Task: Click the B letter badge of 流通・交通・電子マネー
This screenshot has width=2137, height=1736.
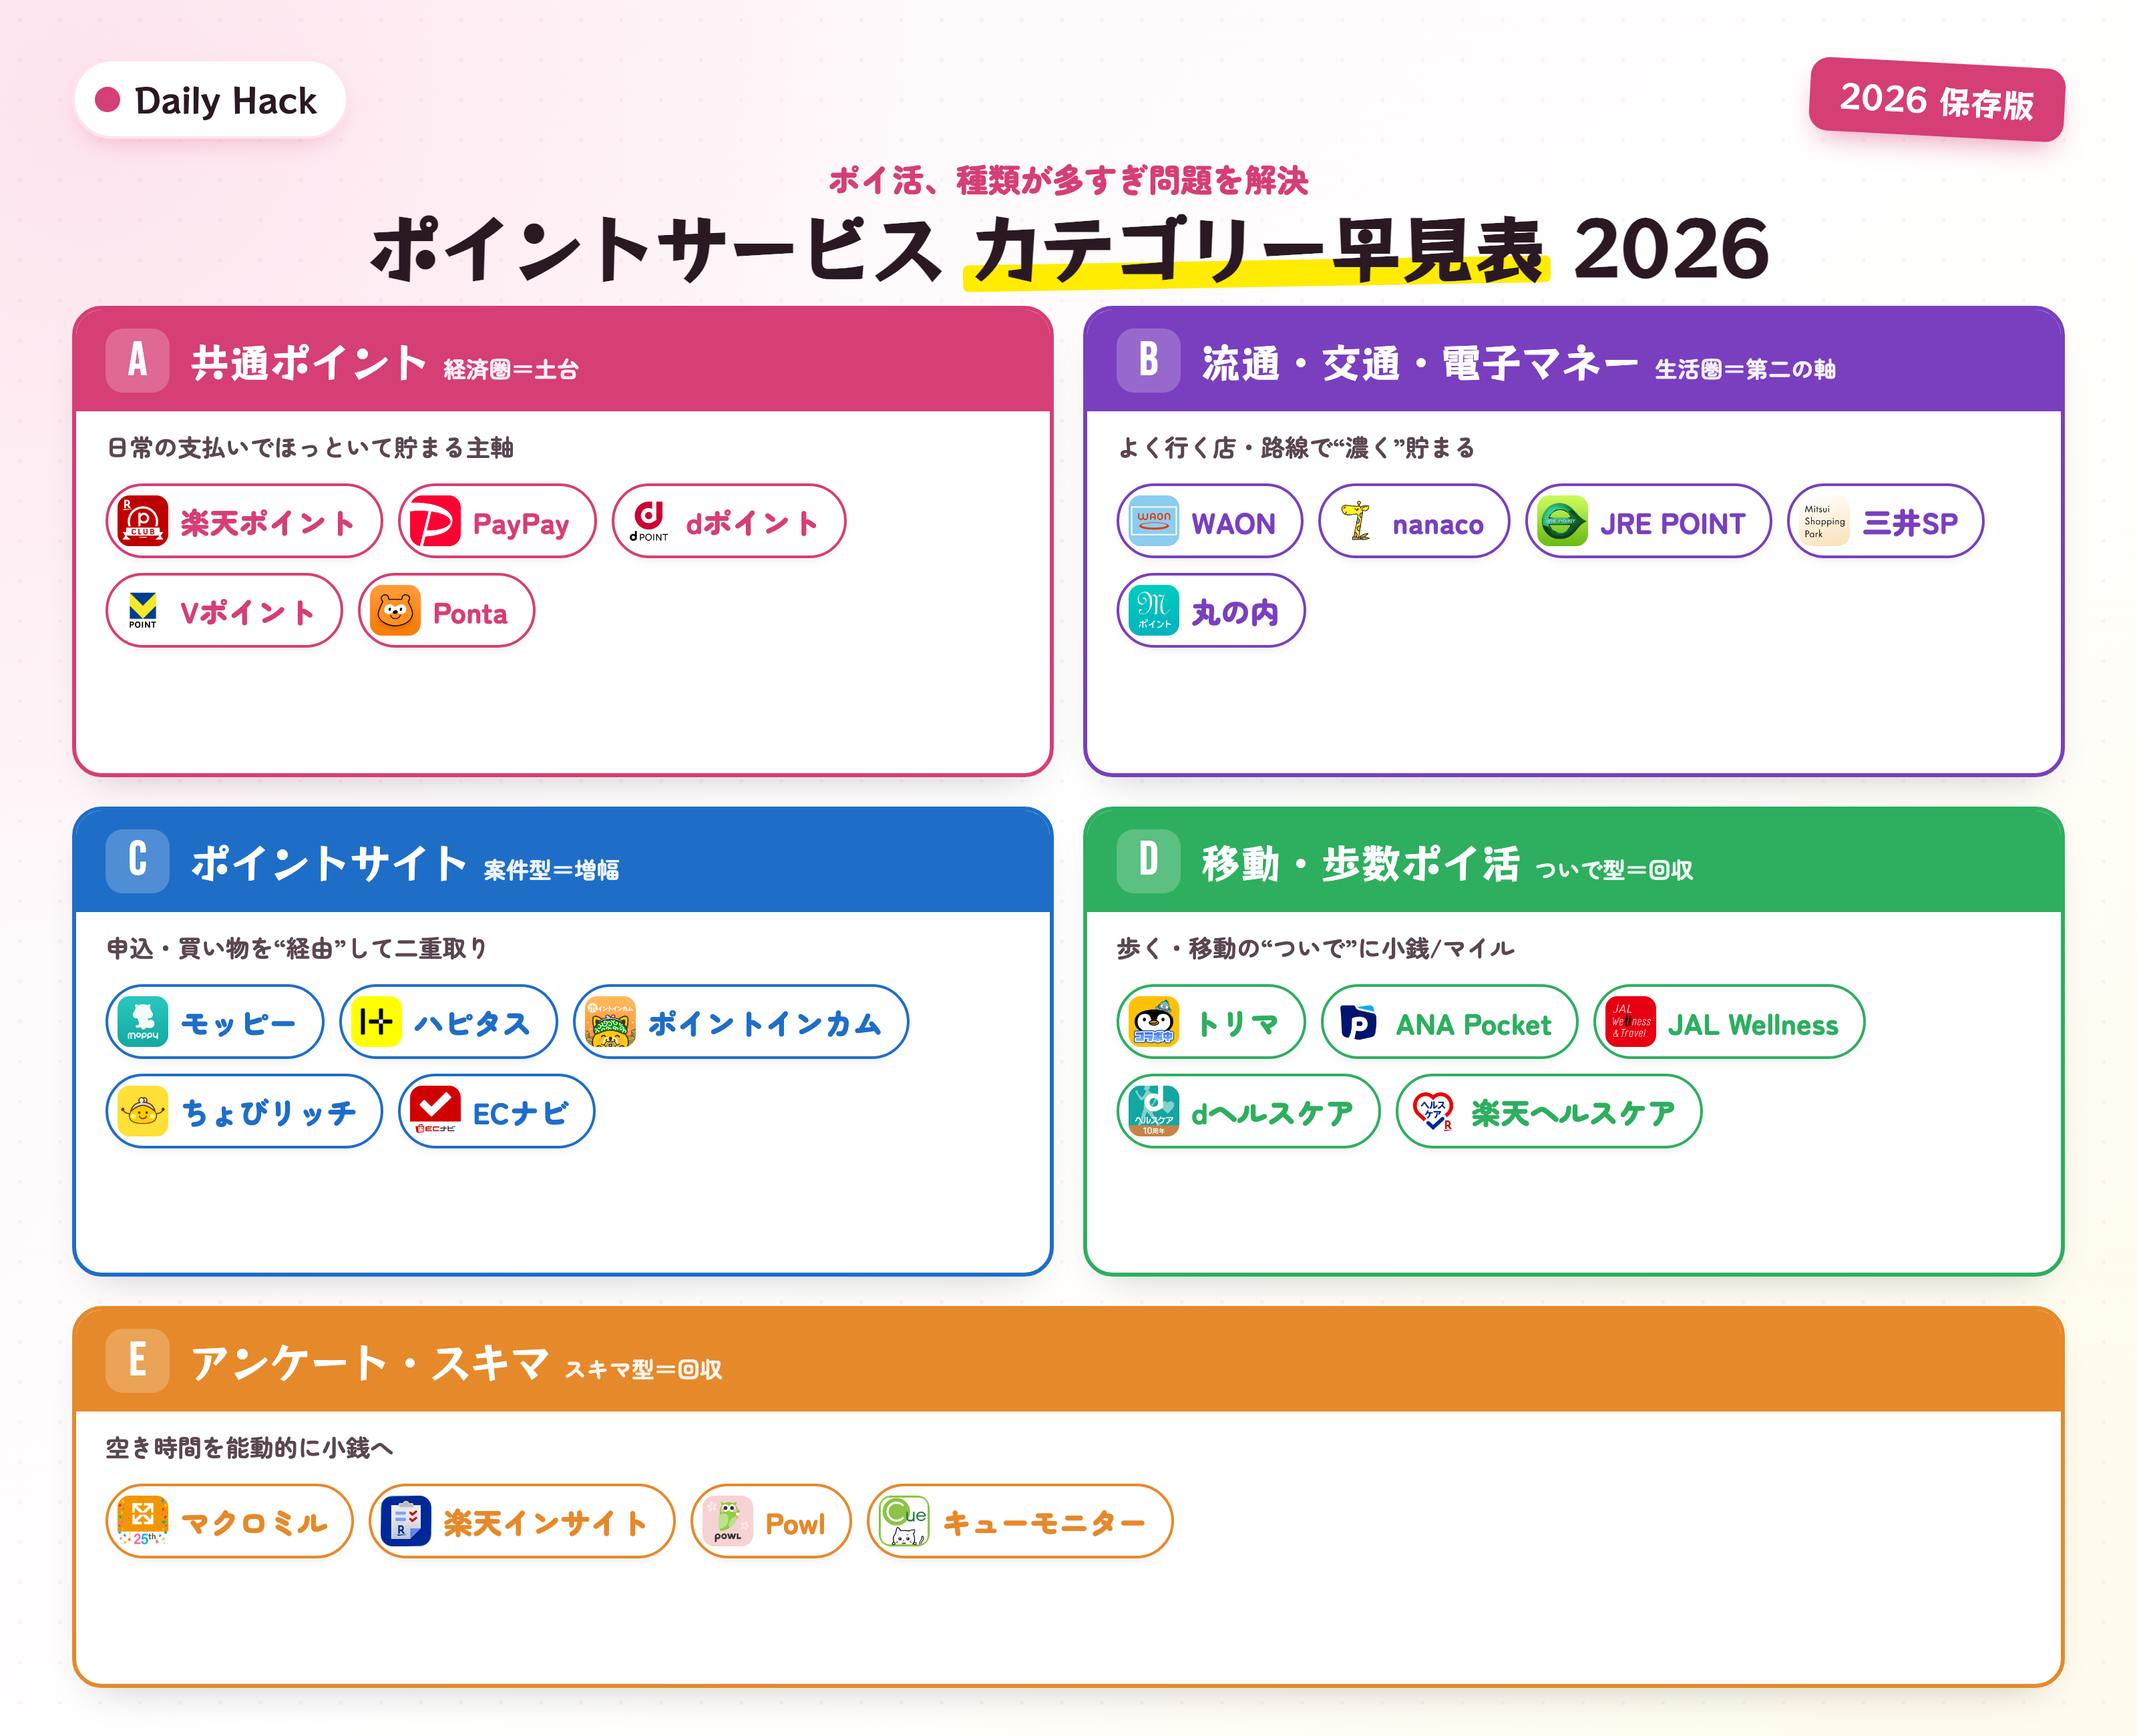Action: pos(1149,360)
